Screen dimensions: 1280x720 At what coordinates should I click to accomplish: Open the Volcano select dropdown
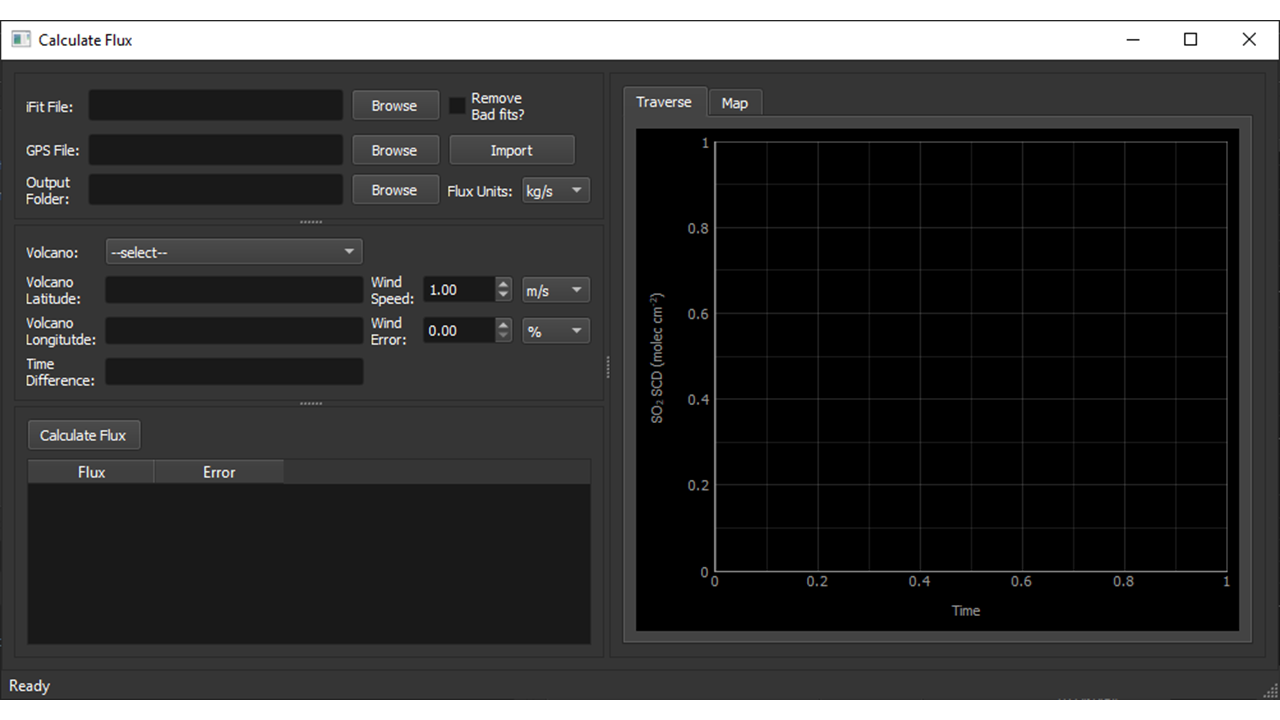[x=234, y=252]
